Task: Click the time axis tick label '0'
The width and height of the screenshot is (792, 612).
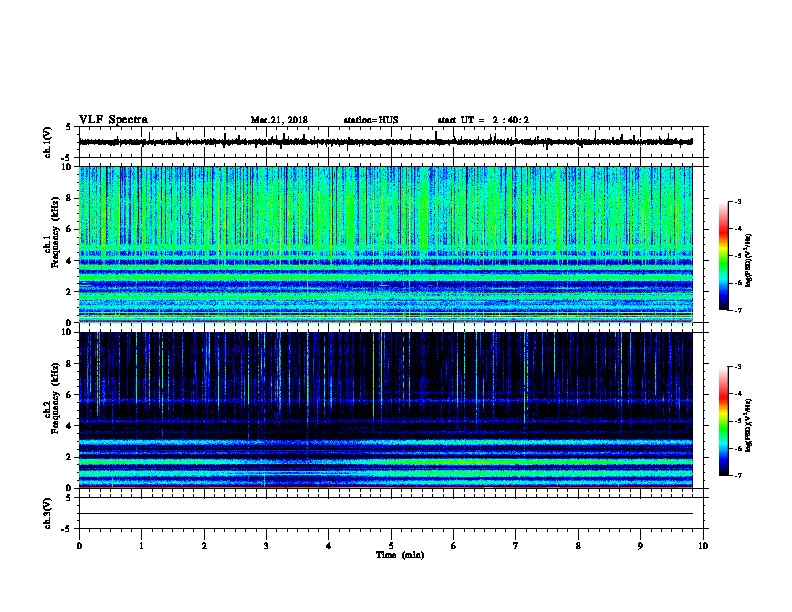Action: pyautogui.click(x=79, y=546)
